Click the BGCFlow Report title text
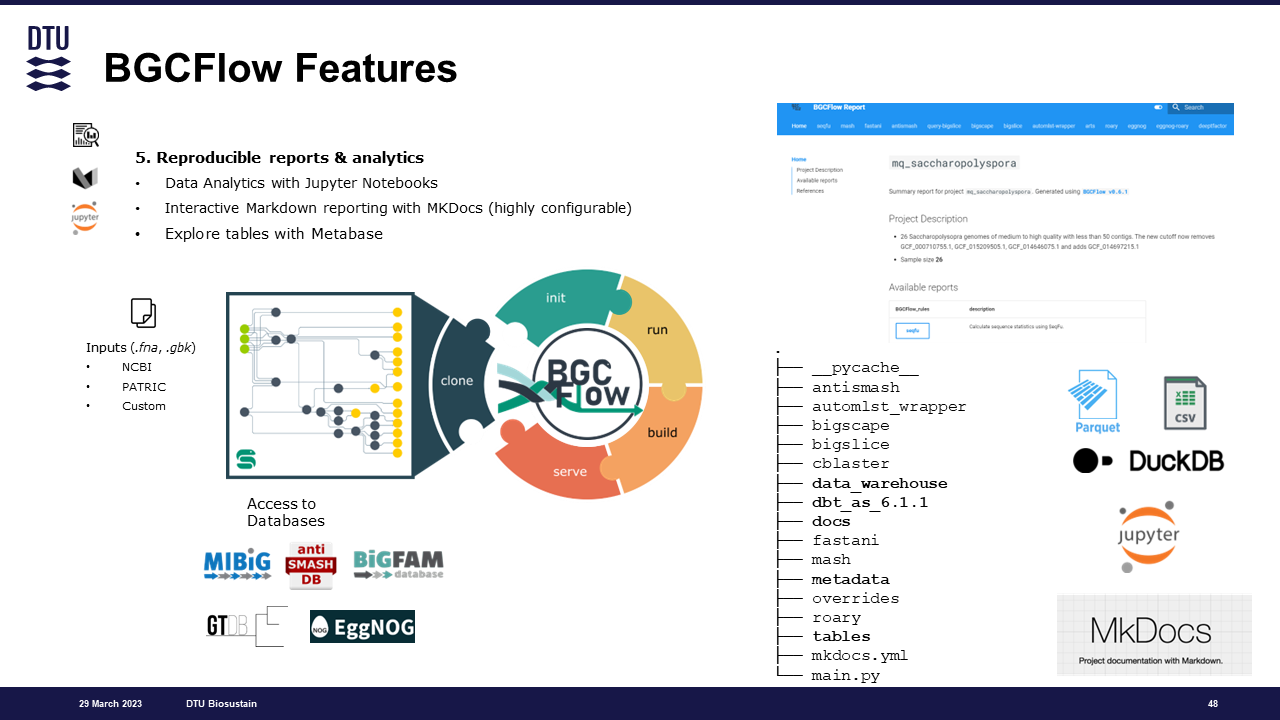Image resolution: width=1280 pixels, height=720 pixels. [x=839, y=107]
